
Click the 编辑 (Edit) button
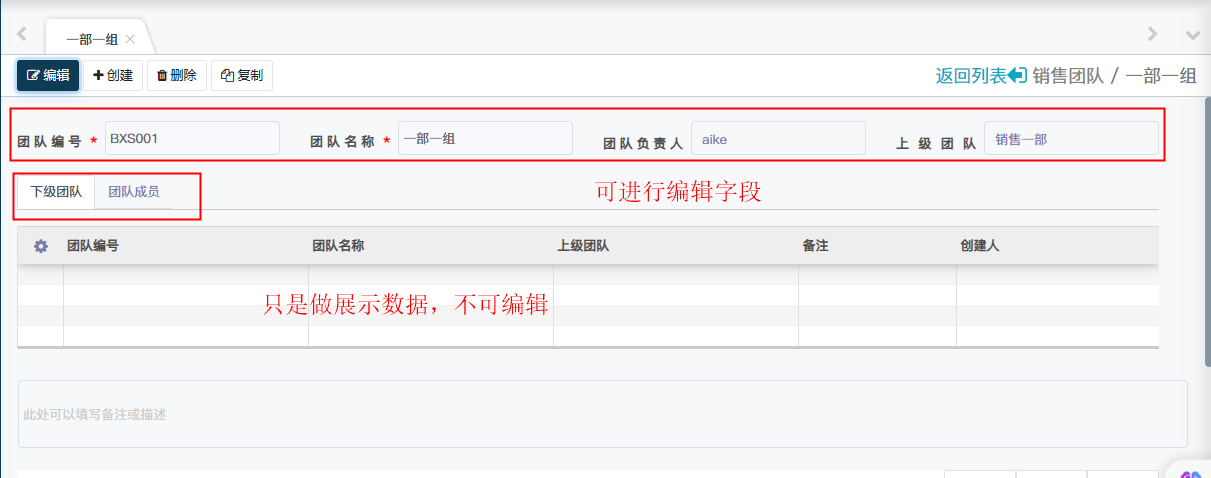tap(48, 76)
